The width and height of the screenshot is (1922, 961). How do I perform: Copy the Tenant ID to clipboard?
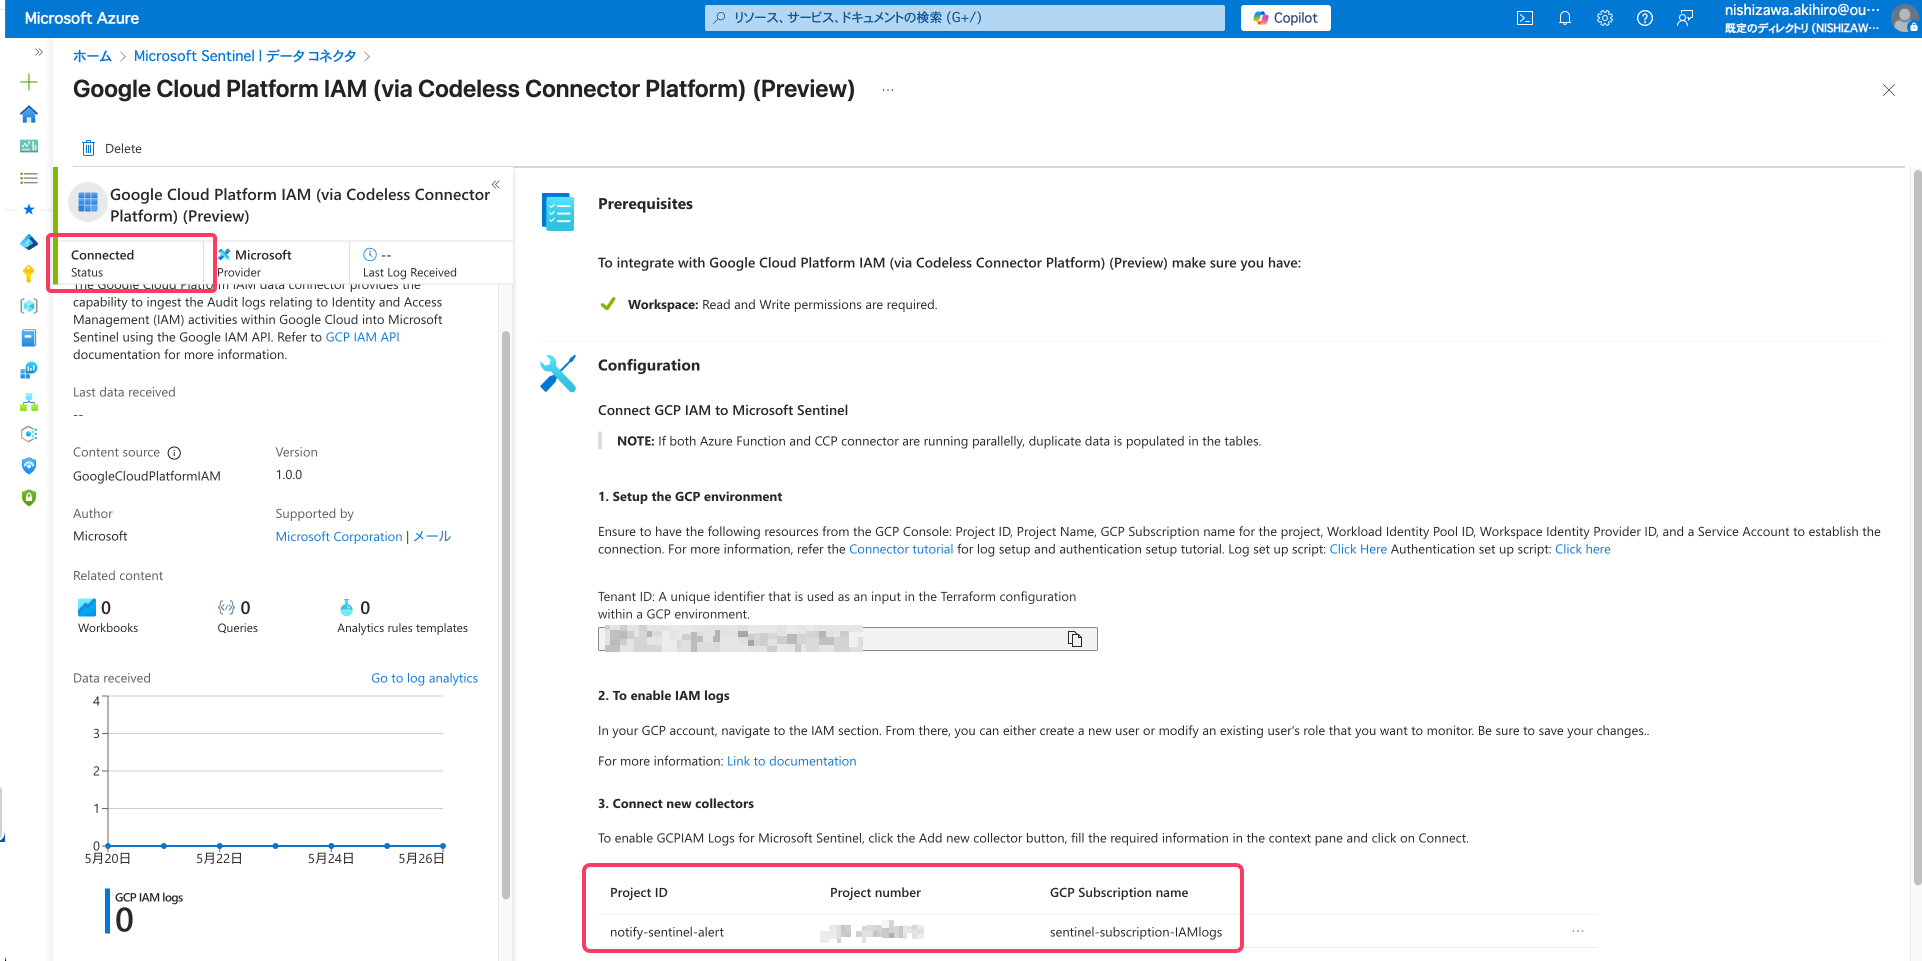pos(1075,639)
